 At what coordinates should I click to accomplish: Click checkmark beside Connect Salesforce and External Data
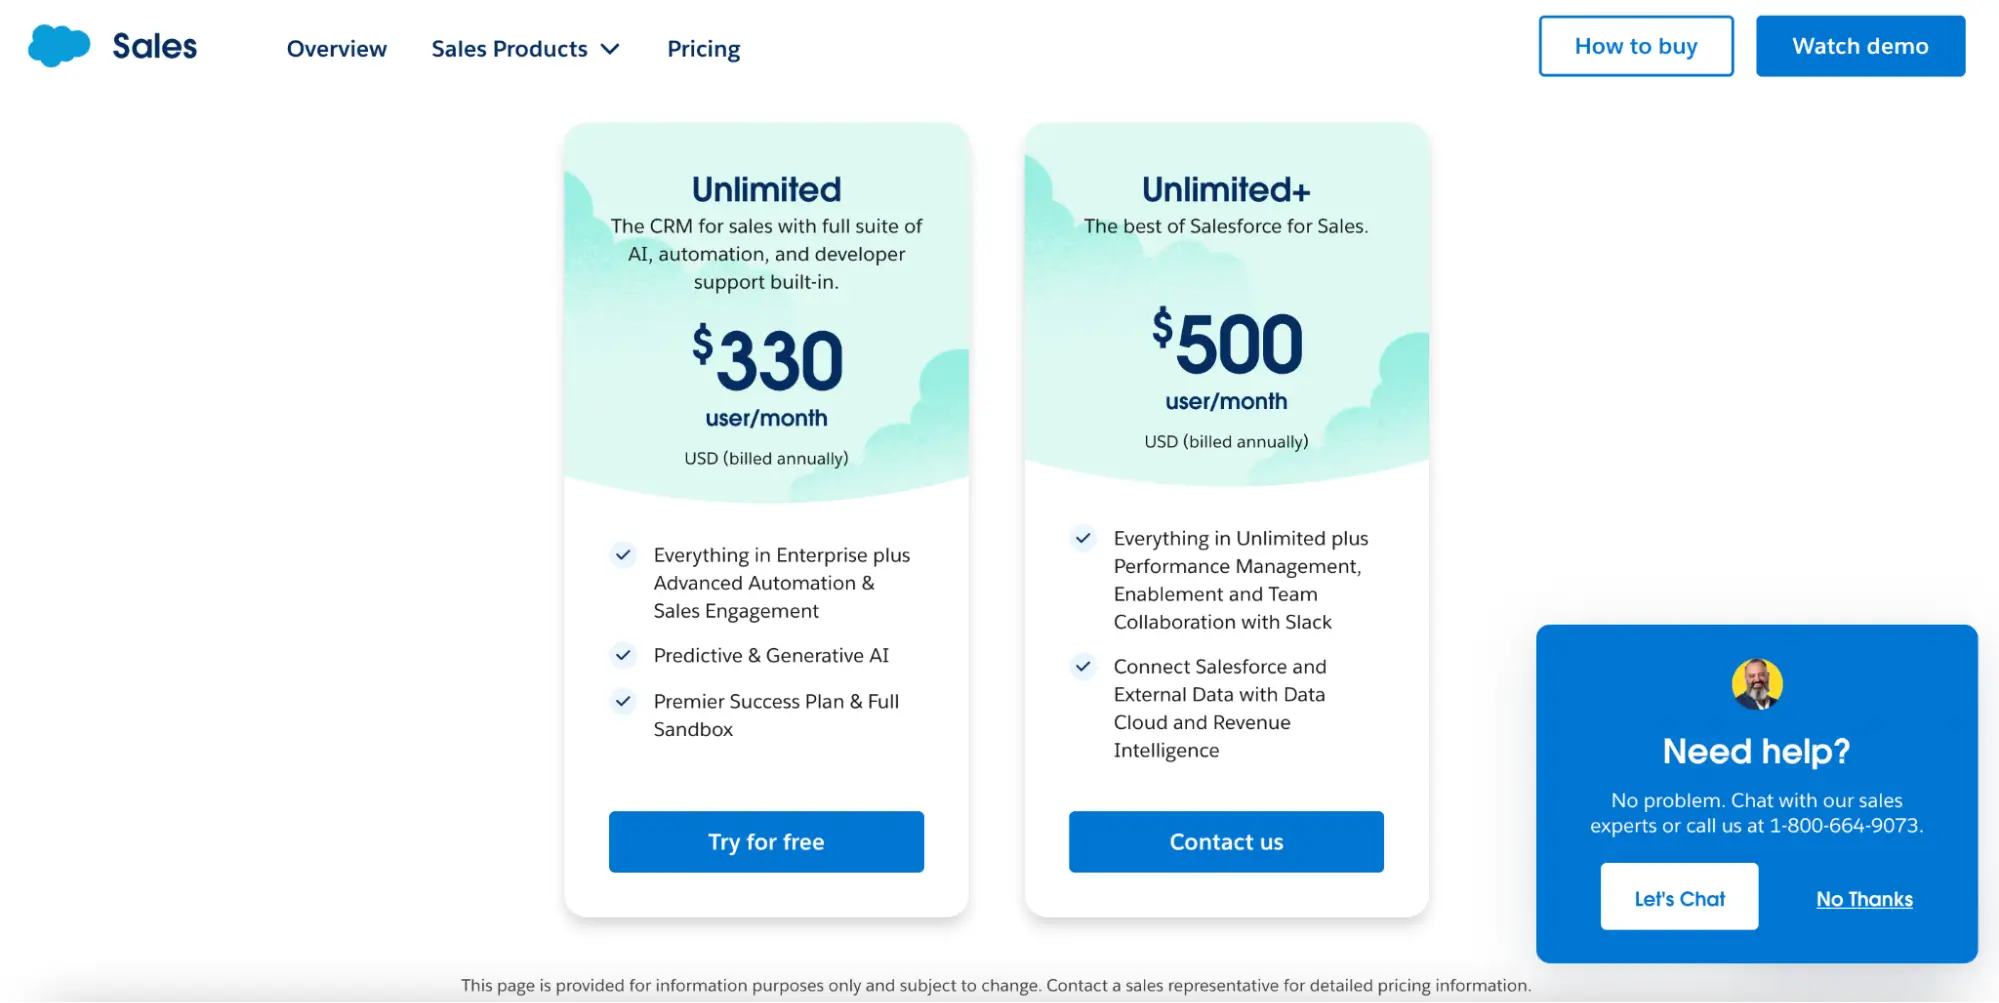pos(1083,666)
